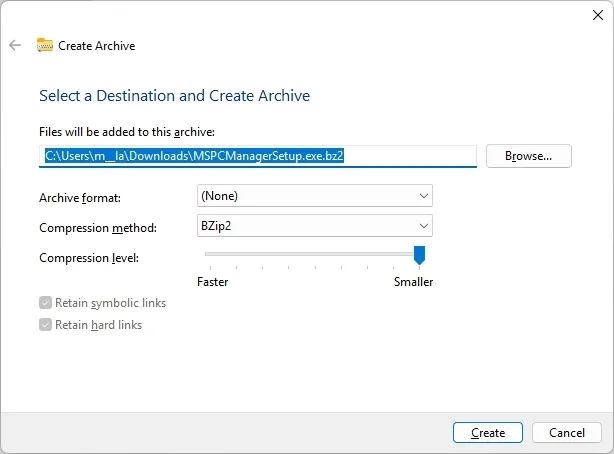
Task: Click the Faster label under the slider
Action: click(x=213, y=282)
